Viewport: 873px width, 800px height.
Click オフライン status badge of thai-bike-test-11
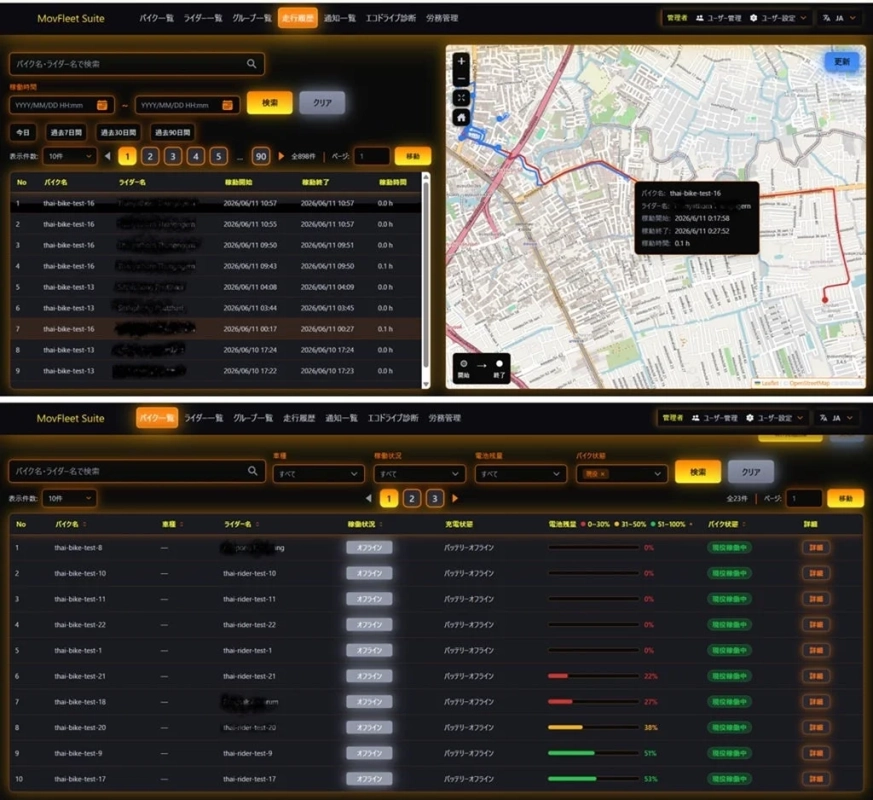(x=369, y=599)
